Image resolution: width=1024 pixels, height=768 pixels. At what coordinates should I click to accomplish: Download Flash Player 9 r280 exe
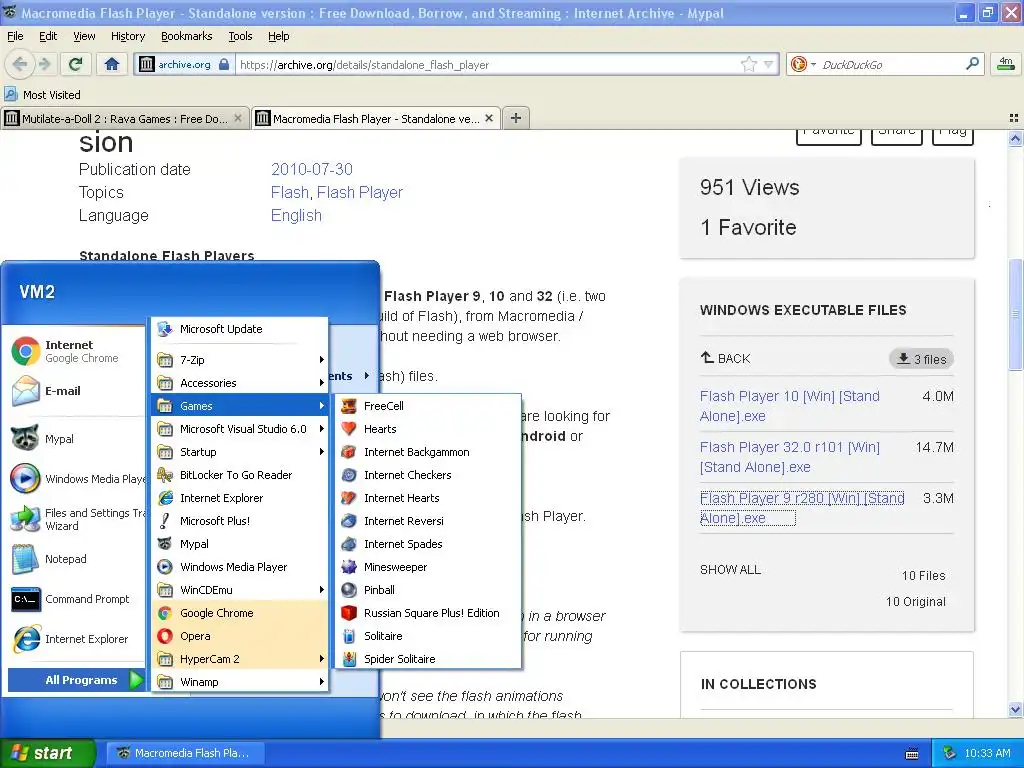[x=802, y=508]
